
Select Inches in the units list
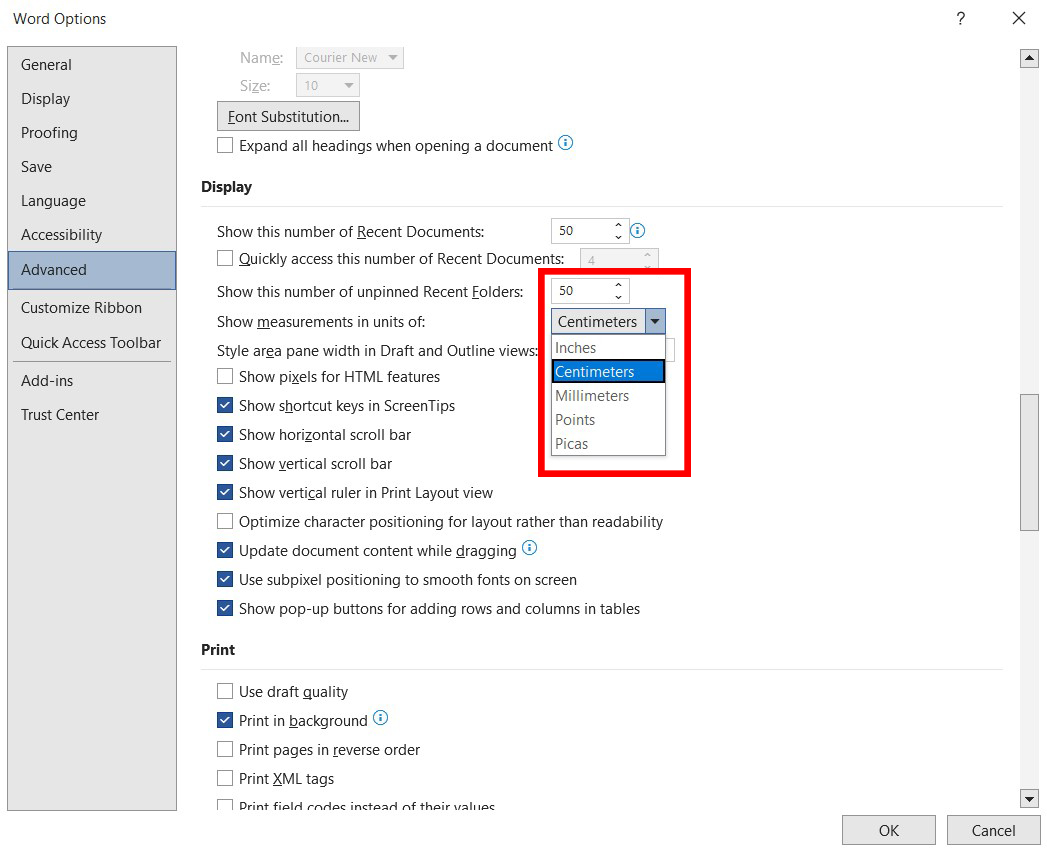608,348
